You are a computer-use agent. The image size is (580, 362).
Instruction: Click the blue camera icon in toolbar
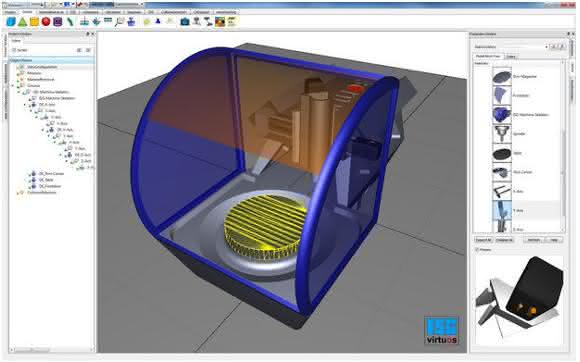pos(185,22)
